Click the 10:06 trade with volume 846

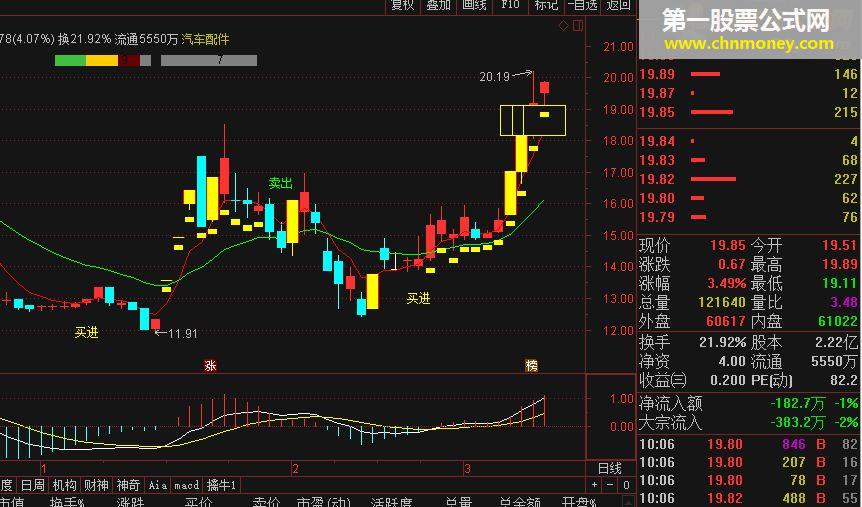(x=749, y=444)
